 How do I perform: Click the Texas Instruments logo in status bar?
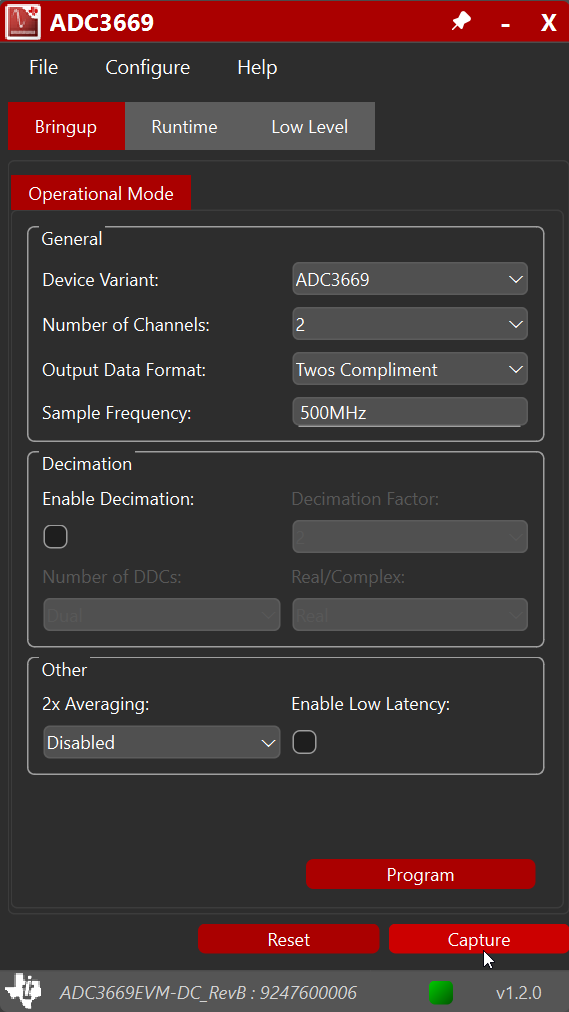(23, 991)
